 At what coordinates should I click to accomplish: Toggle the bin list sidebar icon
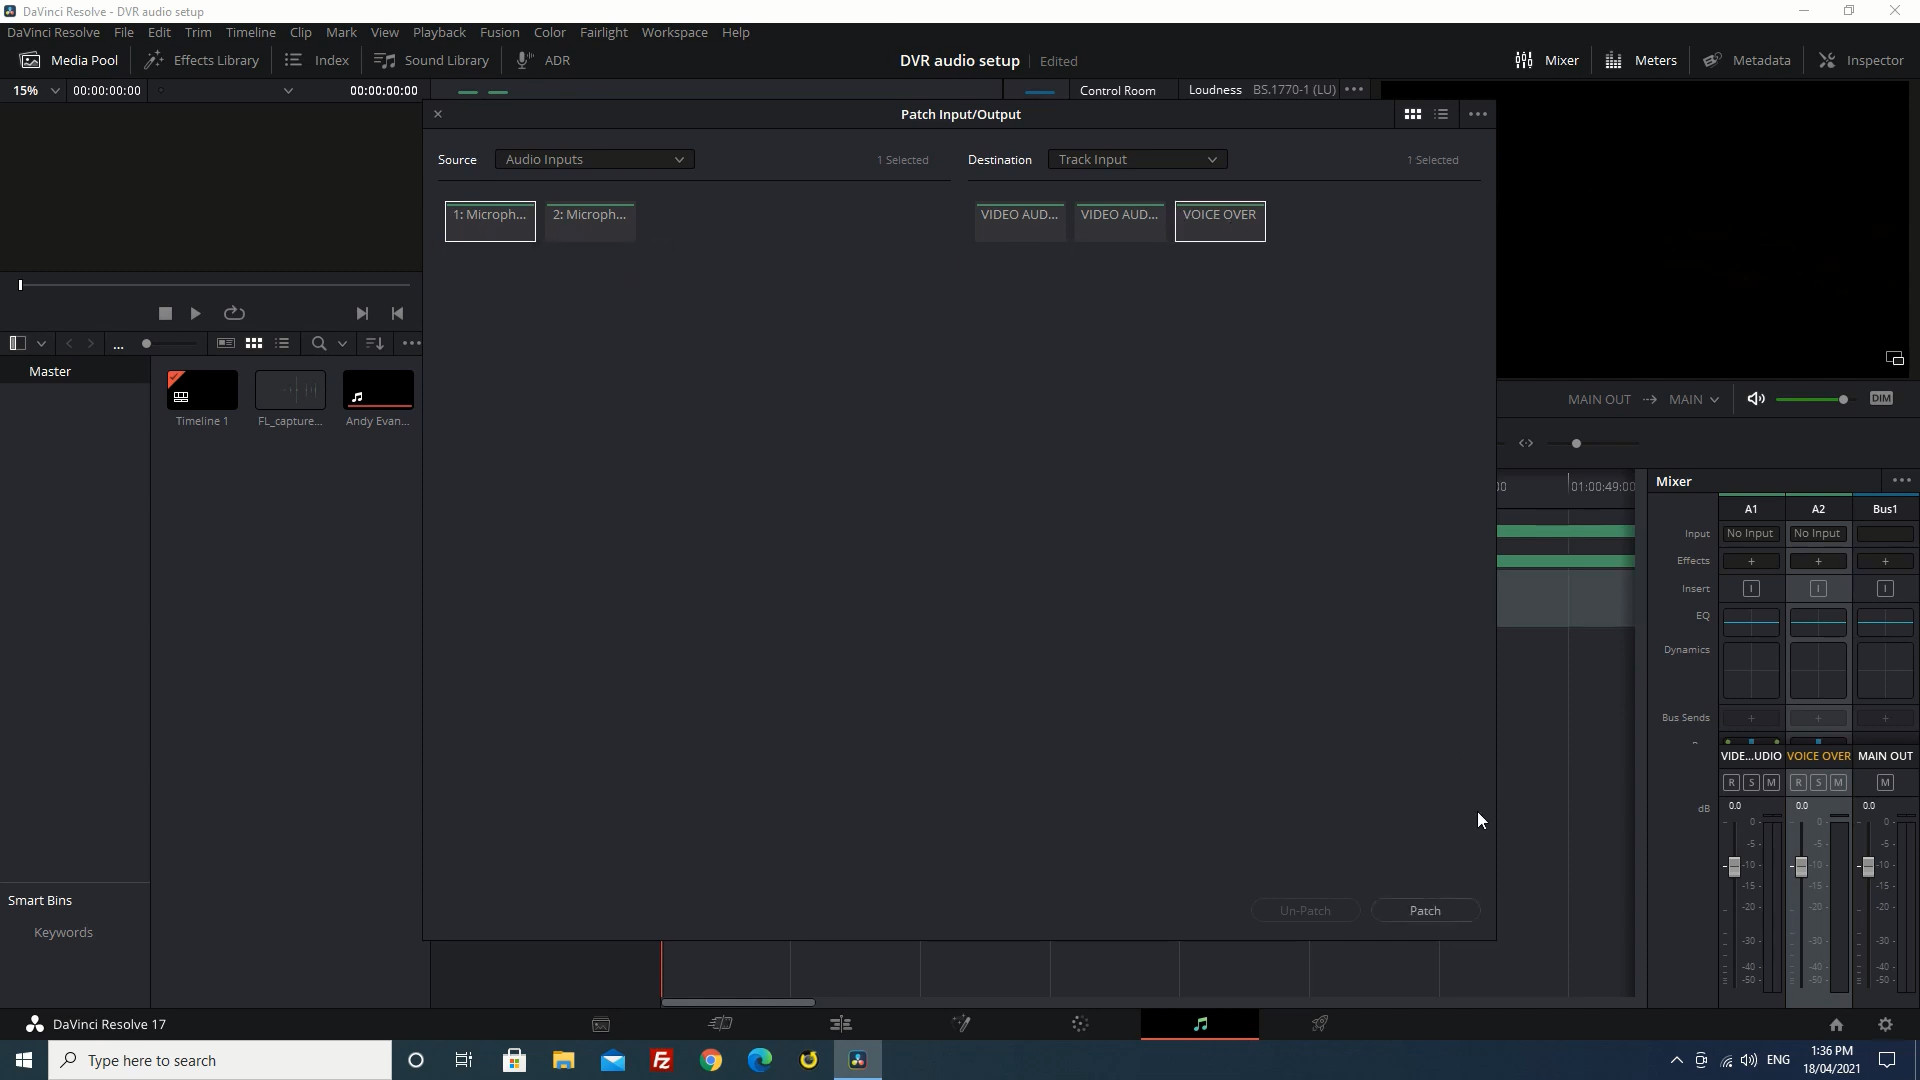17,343
